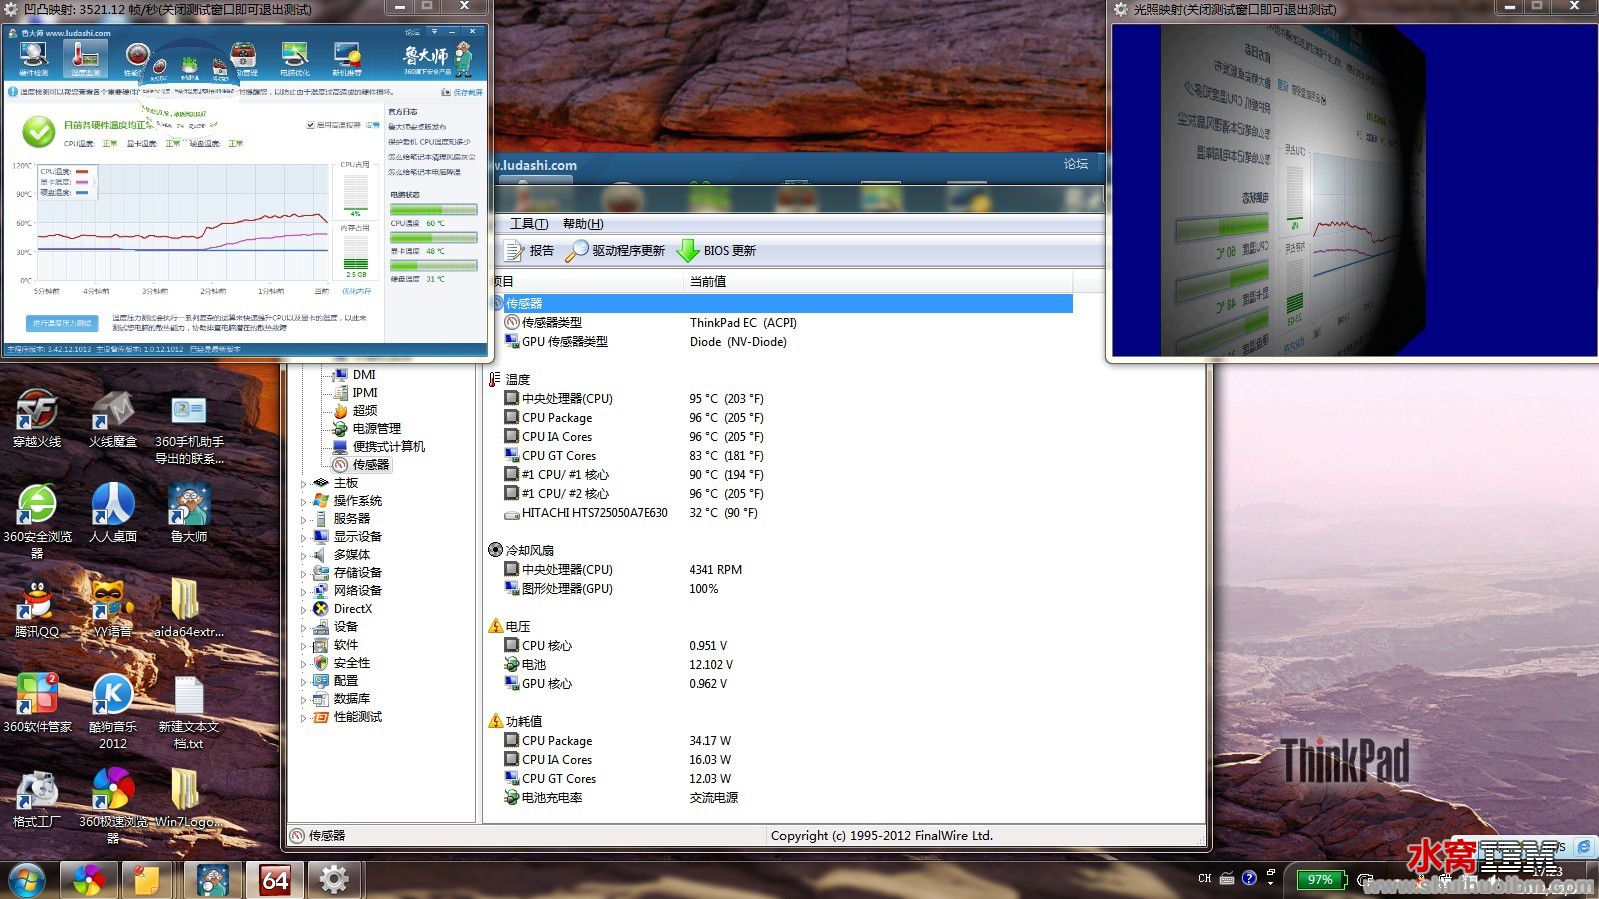Open 新建文本文档.txt on desktop

click(188, 711)
